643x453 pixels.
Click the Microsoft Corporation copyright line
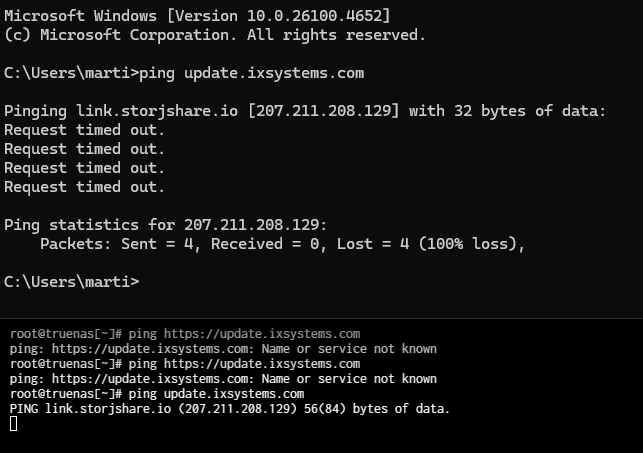(x=214, y=35)
